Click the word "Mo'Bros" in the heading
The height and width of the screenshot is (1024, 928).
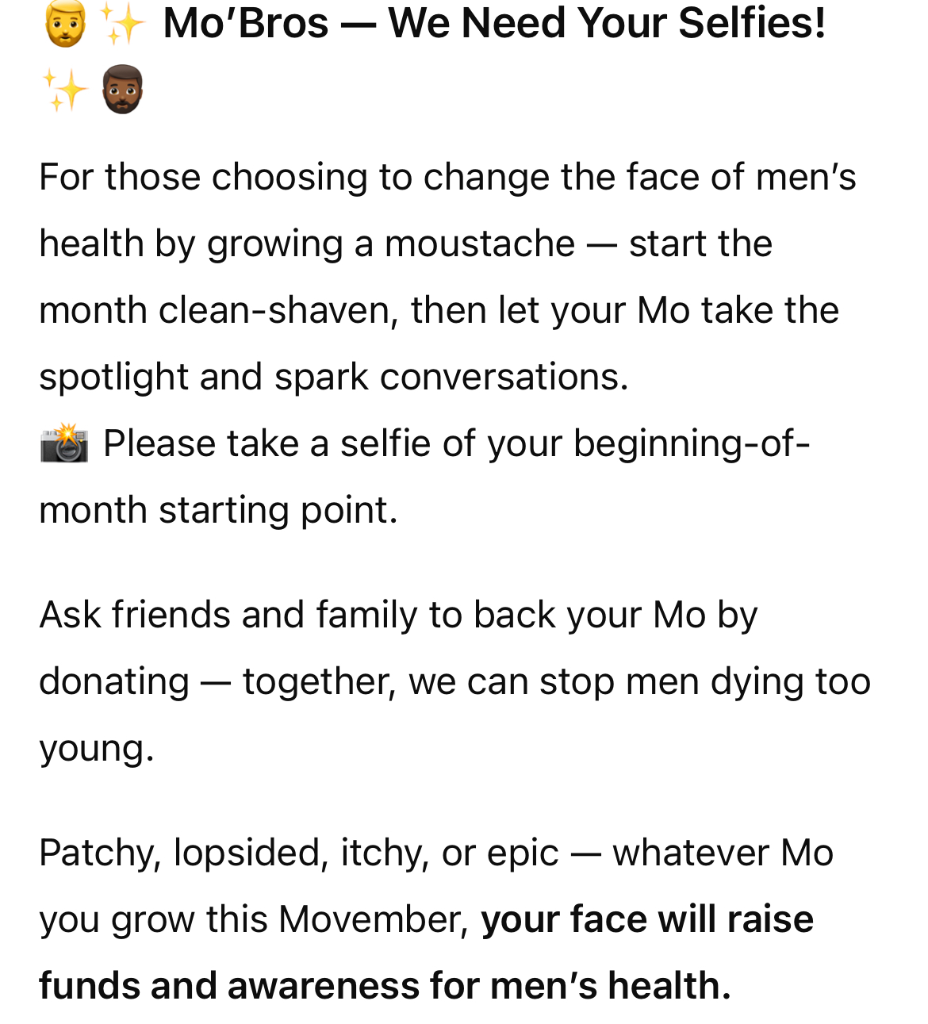(x=246, y=24)
